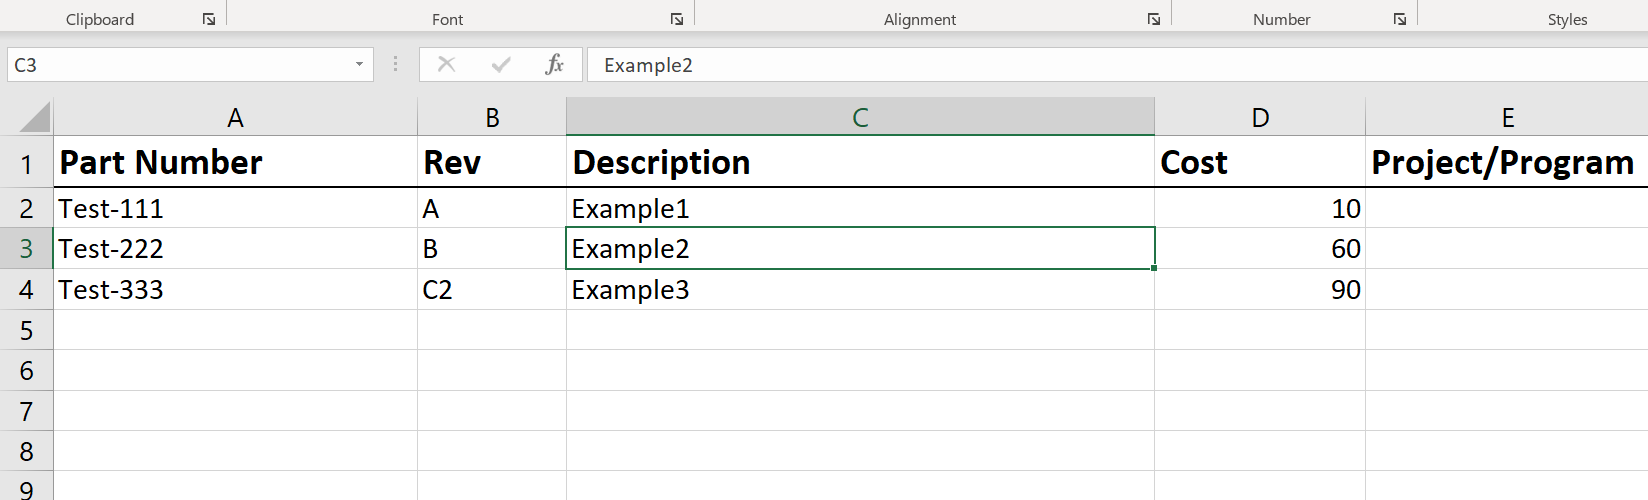Open the Alignment settings dialog launcher
This screenshot has width=1648, height=500.
tap(1154, 19)
